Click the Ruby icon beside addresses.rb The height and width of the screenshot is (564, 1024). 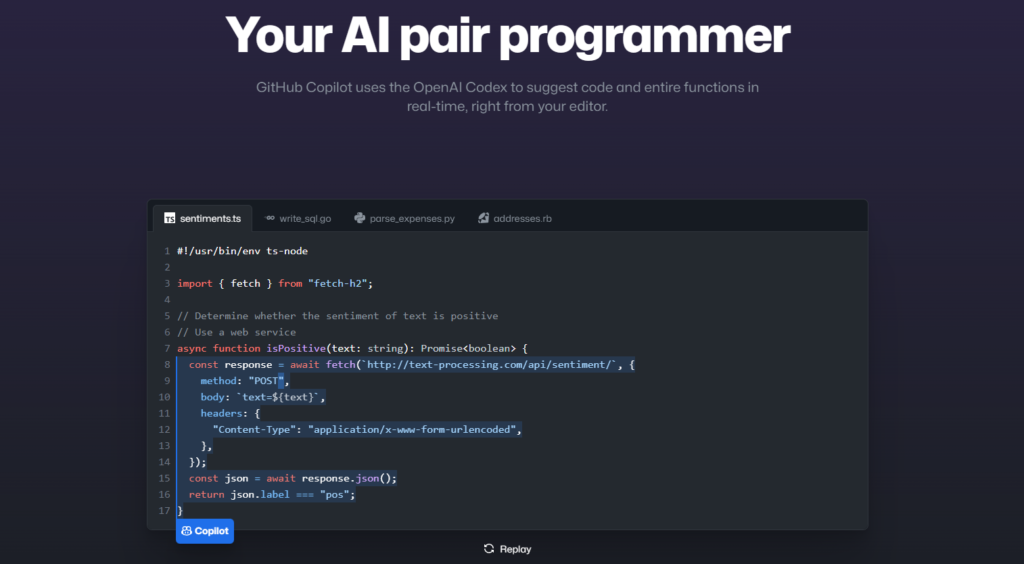coord(483,219)
